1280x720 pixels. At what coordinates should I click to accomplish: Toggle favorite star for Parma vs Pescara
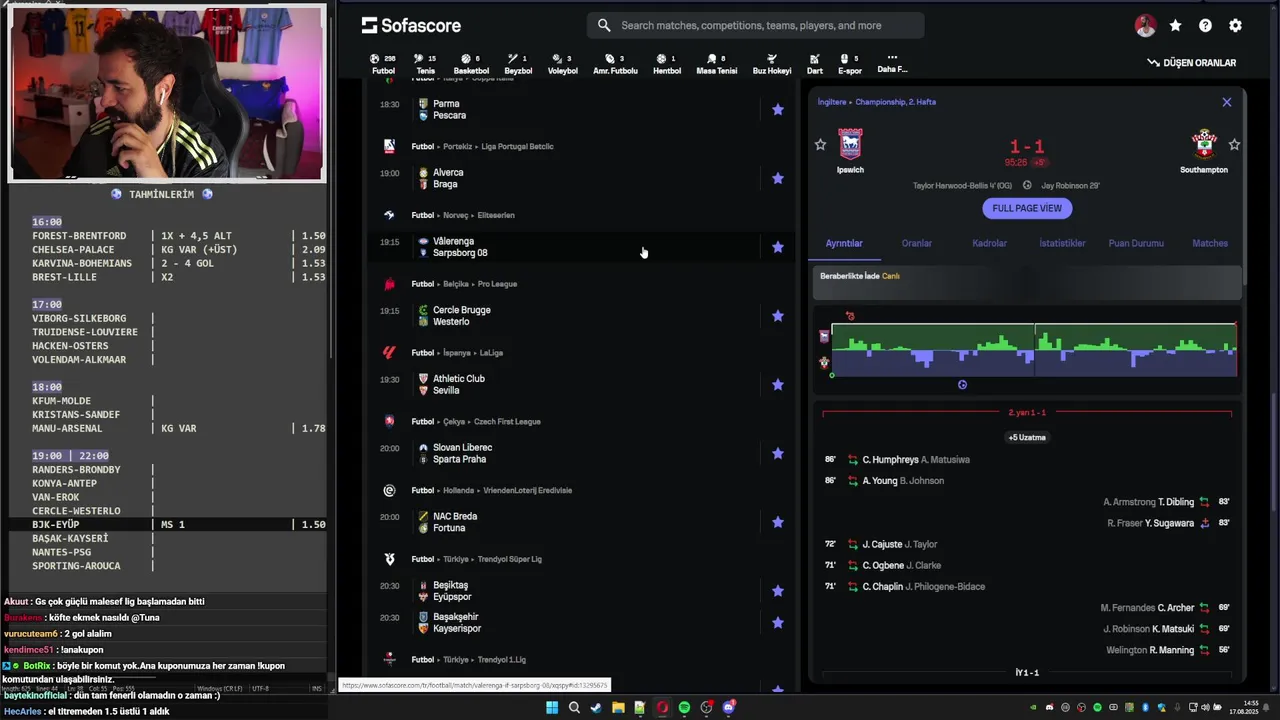778,110
